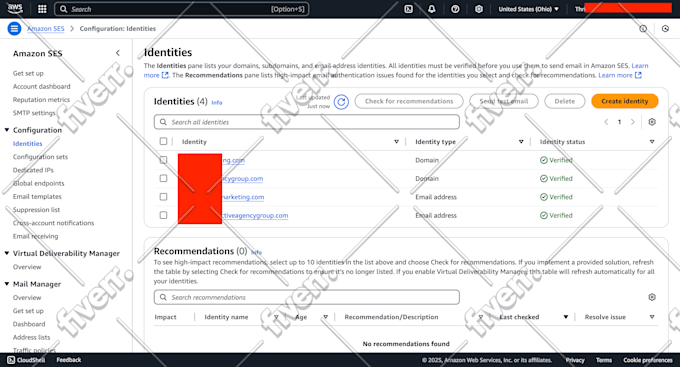Focus Search all identities field
The image size is (680, 367).
pos(307,122)
